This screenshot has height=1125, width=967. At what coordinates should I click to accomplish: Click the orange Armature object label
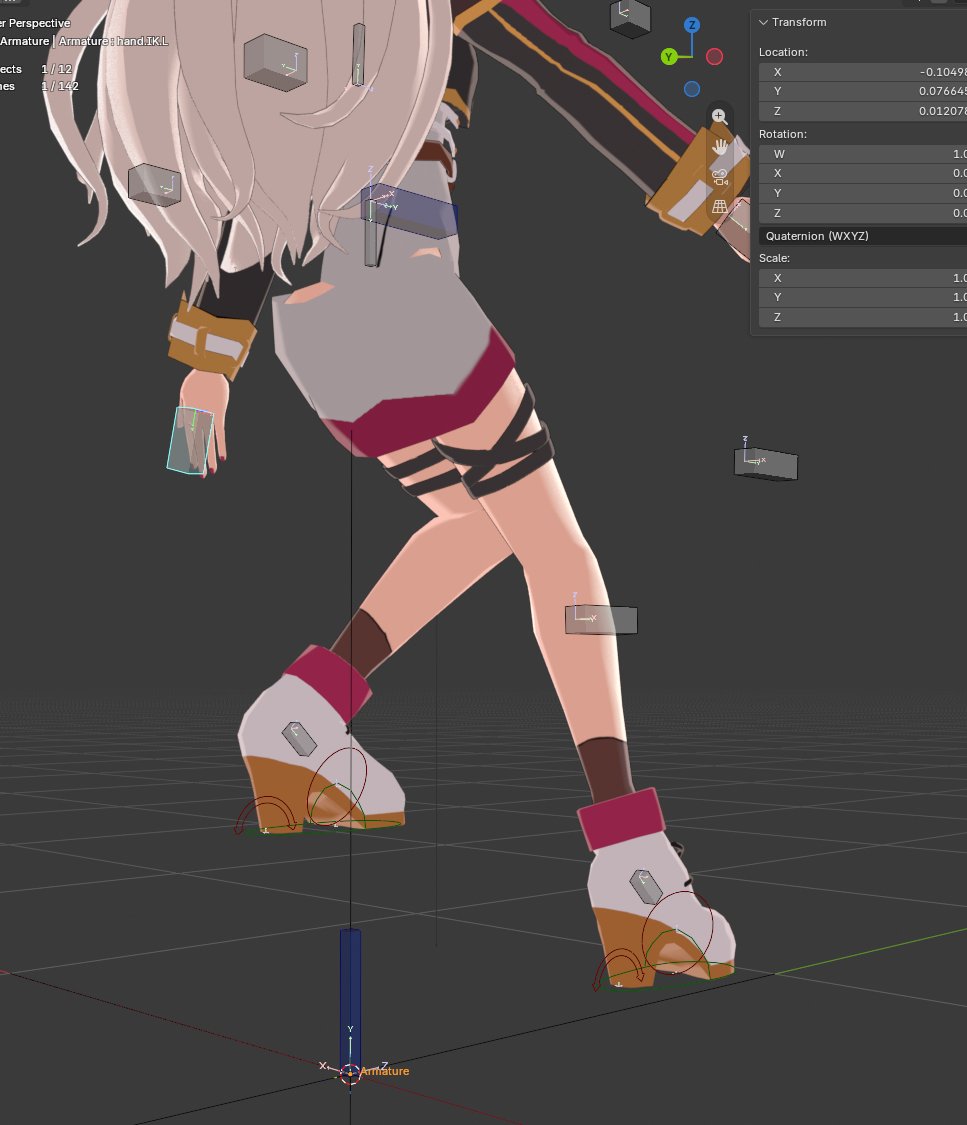385,1071
